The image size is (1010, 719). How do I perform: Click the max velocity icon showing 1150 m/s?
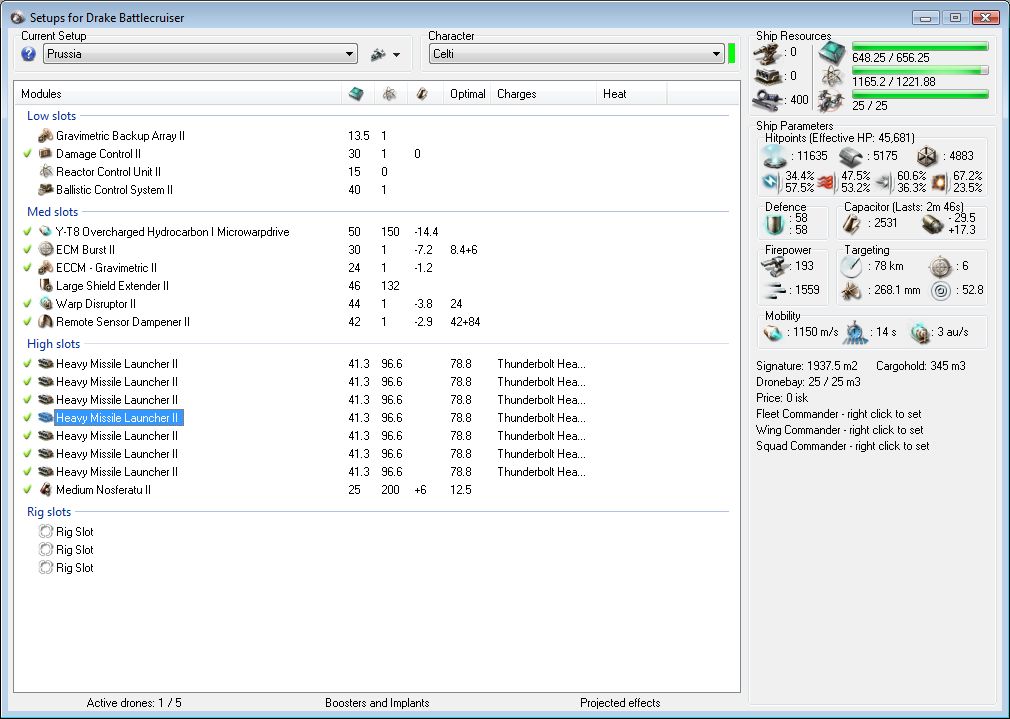click(x=773, y=332)
